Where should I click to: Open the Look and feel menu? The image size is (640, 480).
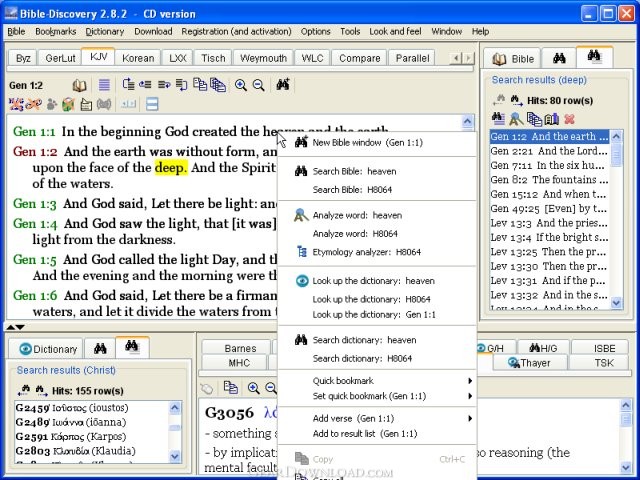[x=395, y=31]
